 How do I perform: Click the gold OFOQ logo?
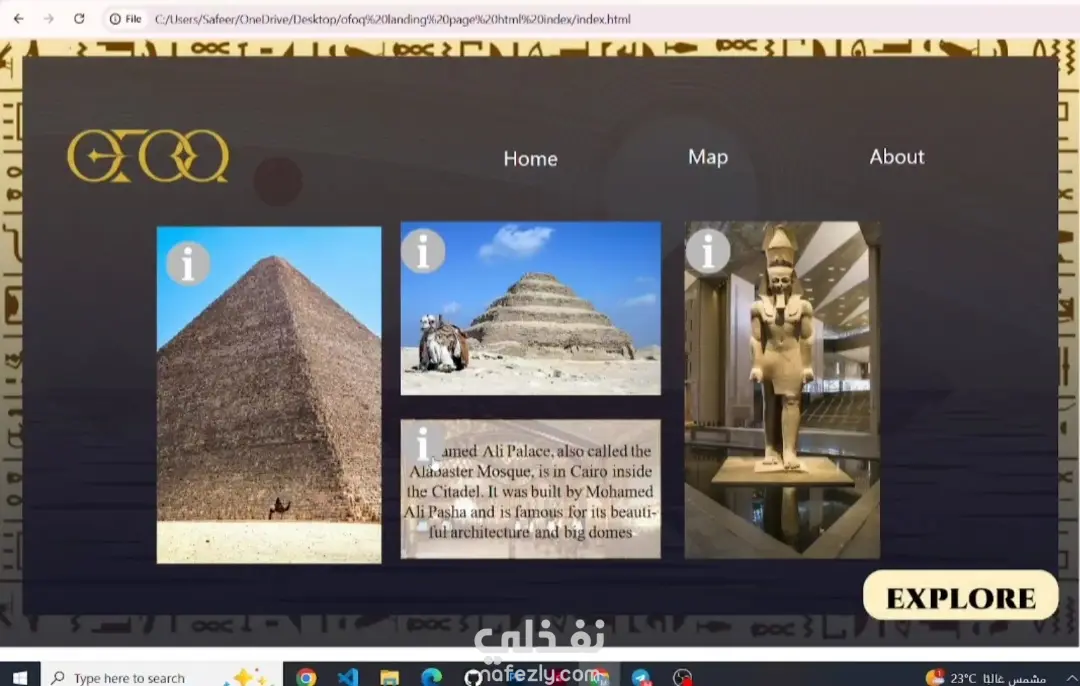tap(148, 156)
